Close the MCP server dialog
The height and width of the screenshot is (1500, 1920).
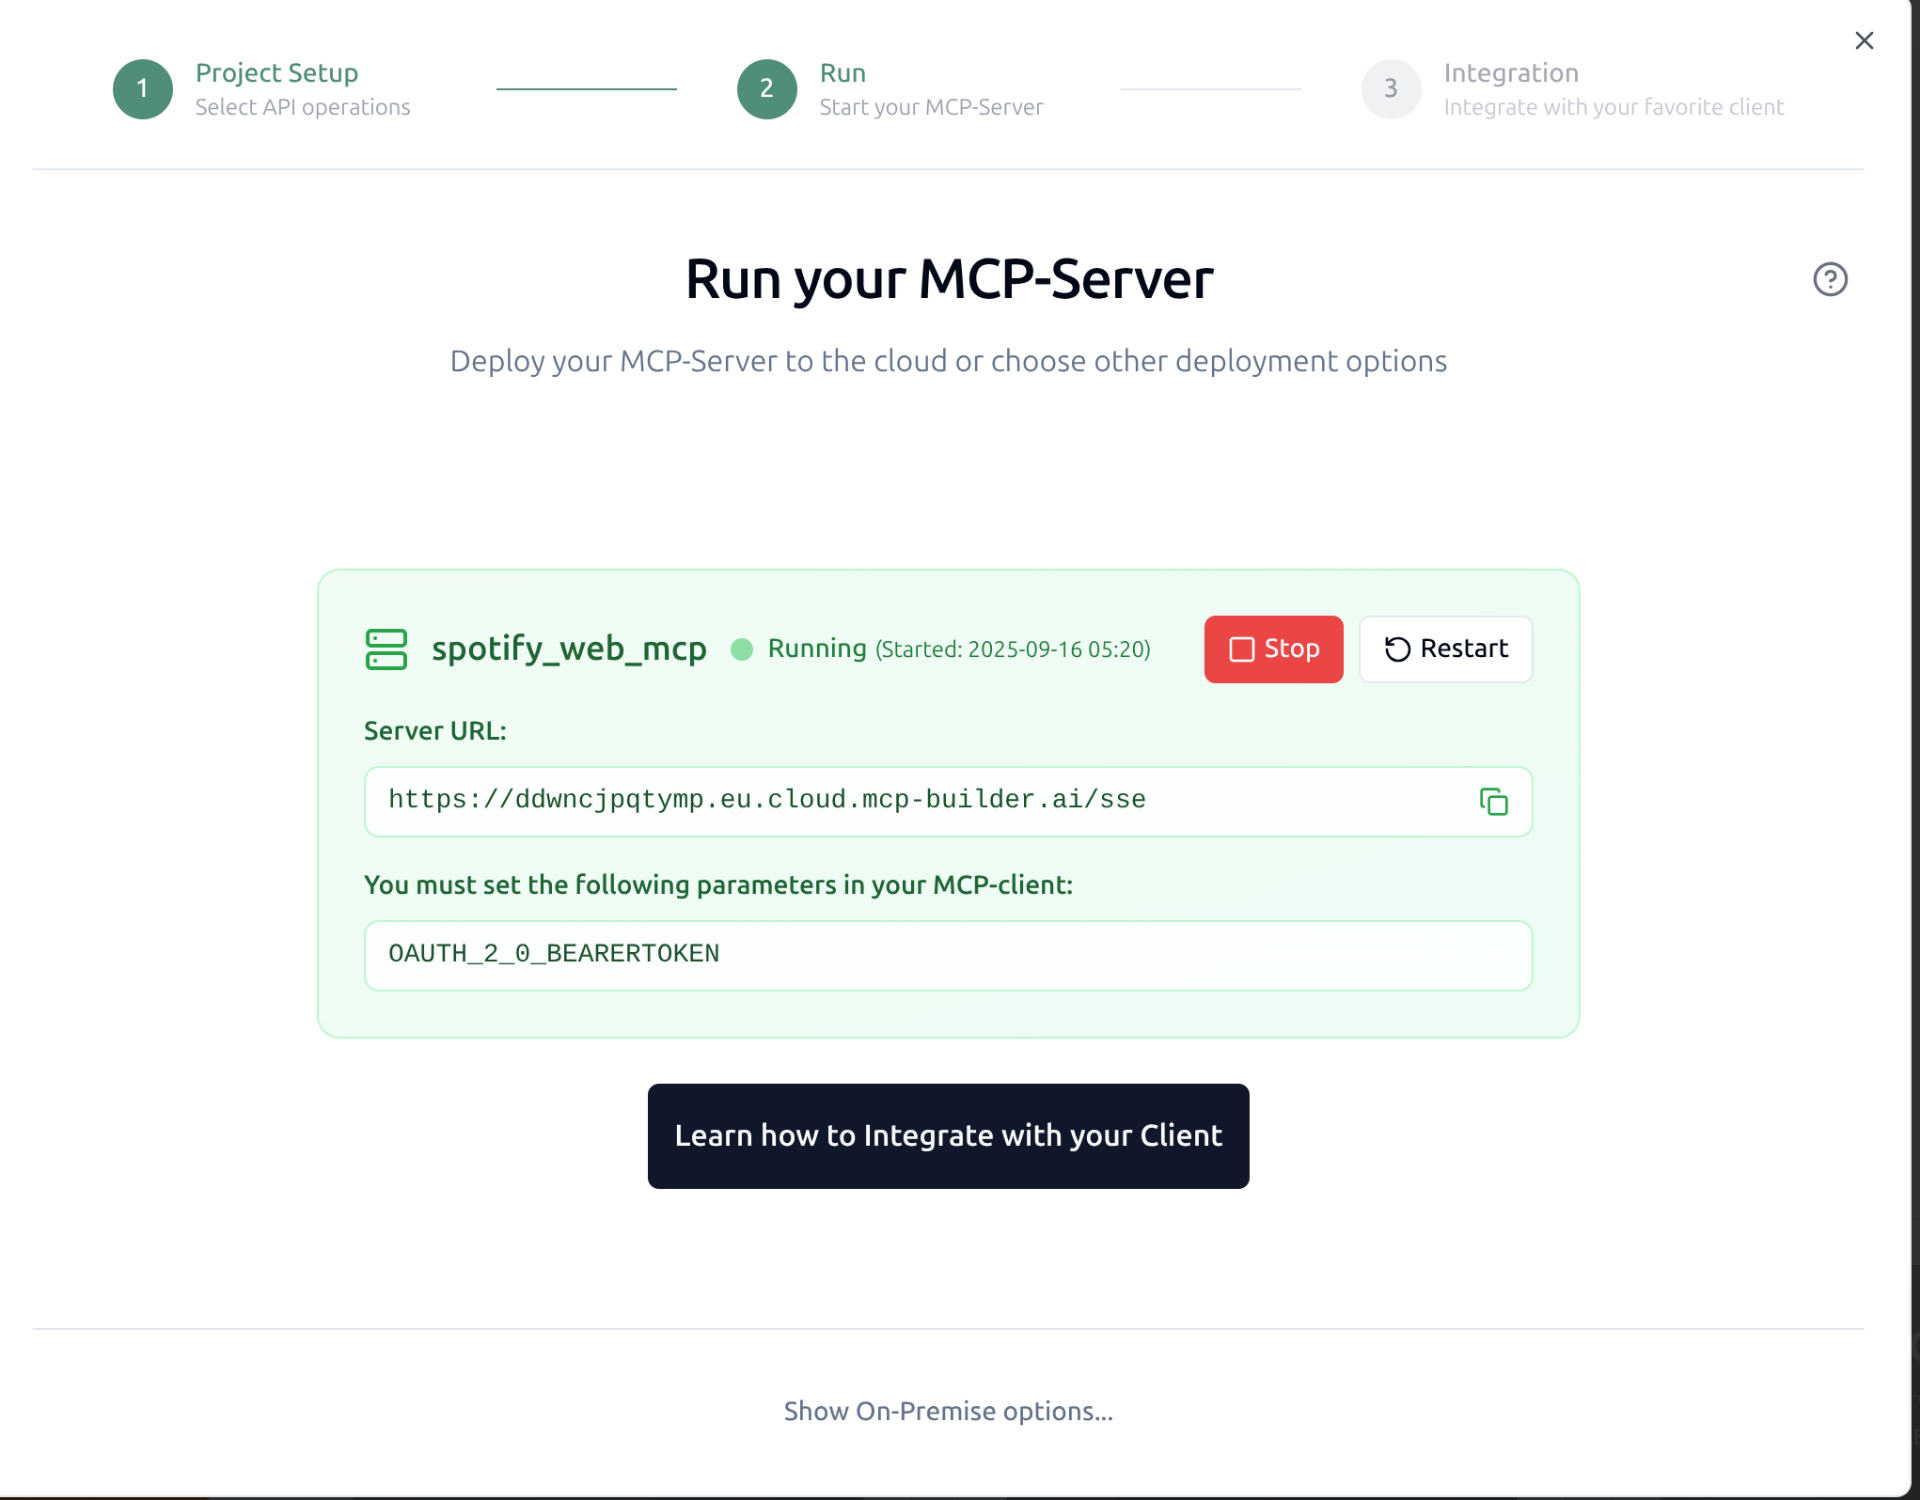tap(1864, 40)
